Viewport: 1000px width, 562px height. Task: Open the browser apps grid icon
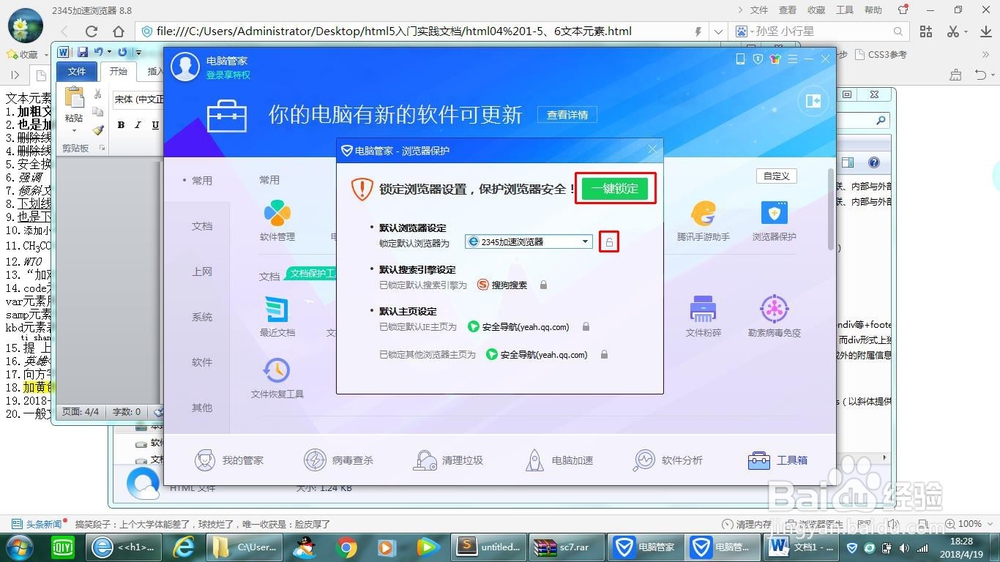(926, 31)
